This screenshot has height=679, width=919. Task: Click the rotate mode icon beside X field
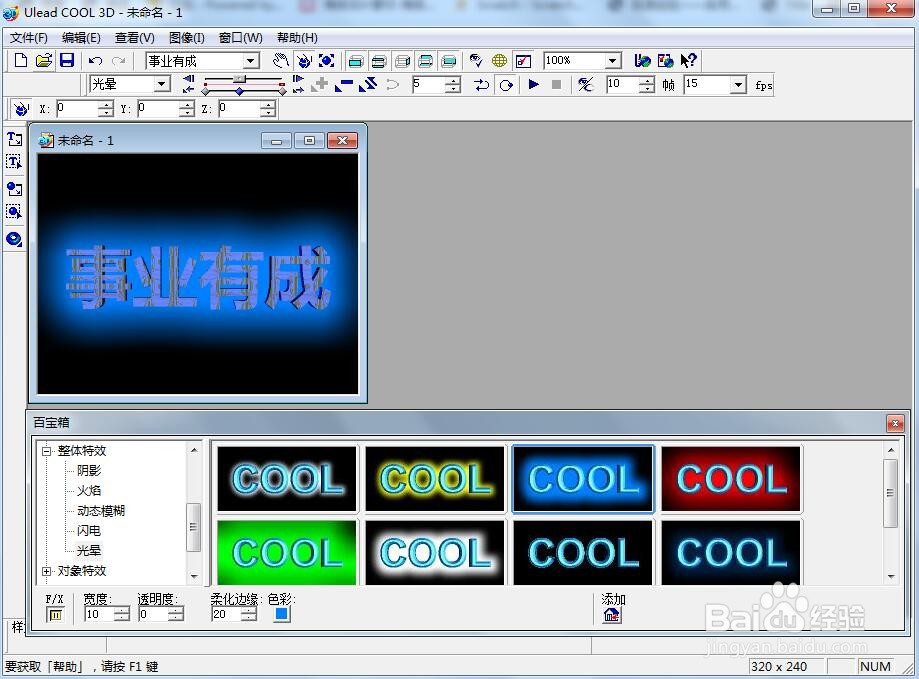(x=21, y=109)
